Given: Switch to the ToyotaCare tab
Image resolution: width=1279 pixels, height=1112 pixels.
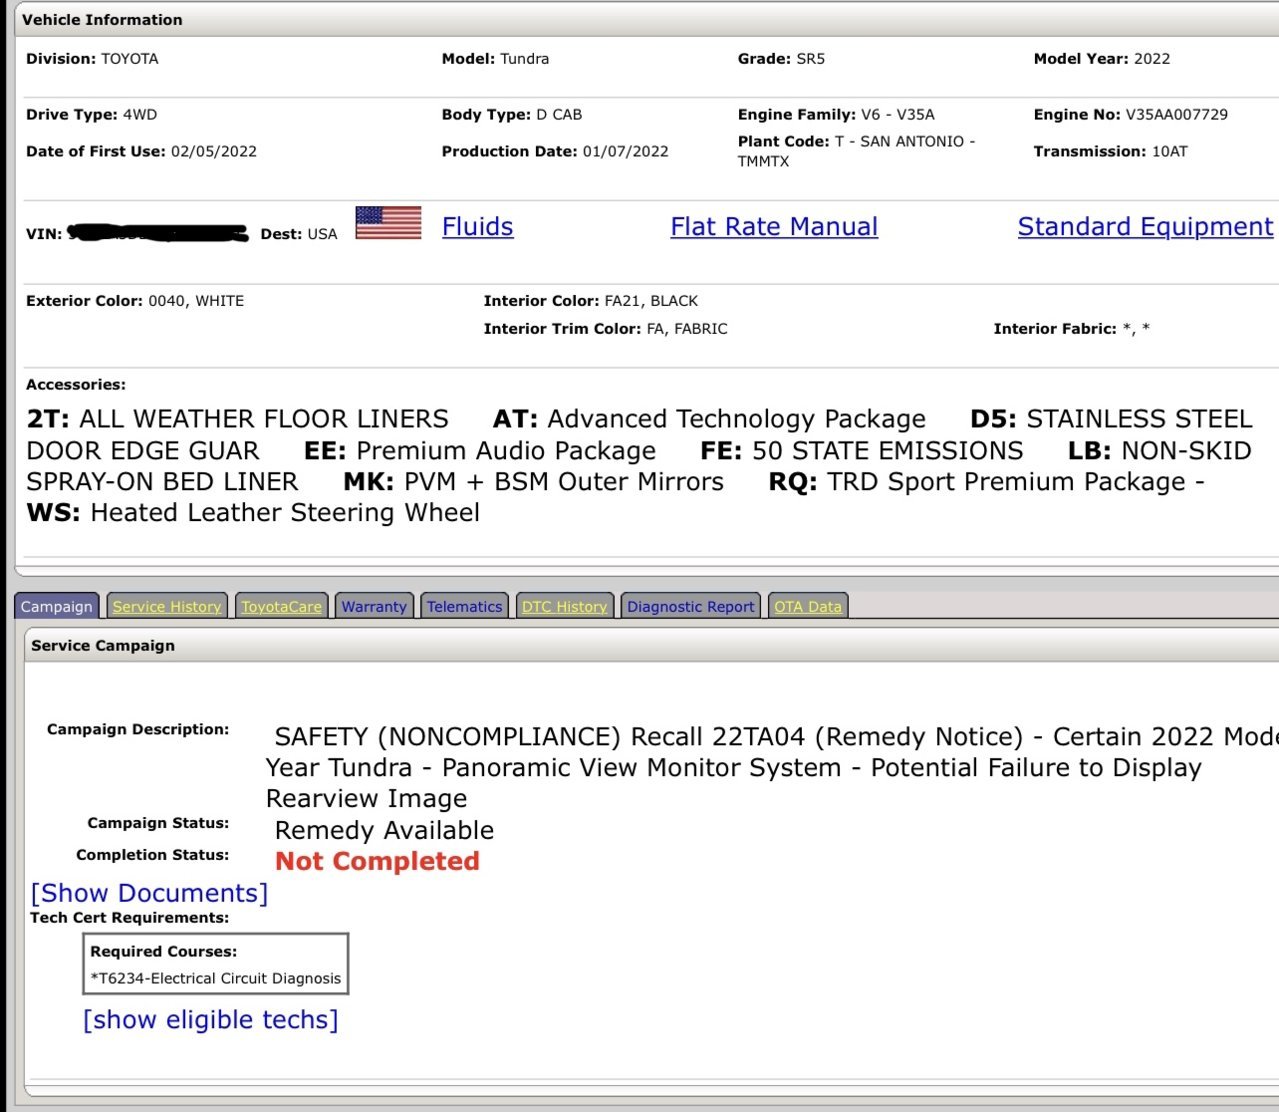Looking at the screenshot, I should 282,606.
